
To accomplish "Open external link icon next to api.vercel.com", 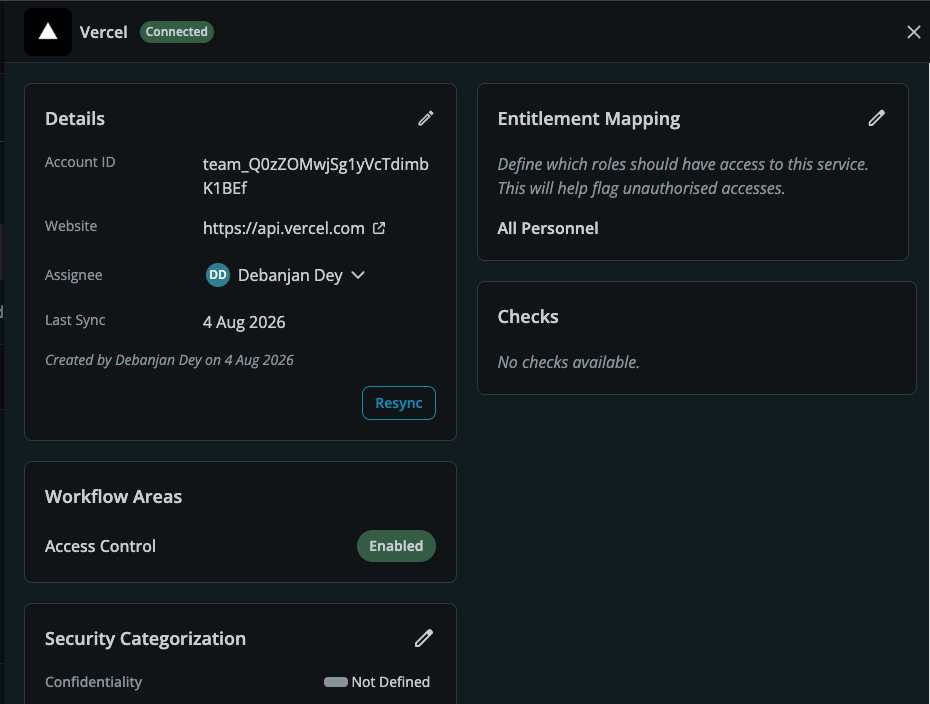I will 379,228.
